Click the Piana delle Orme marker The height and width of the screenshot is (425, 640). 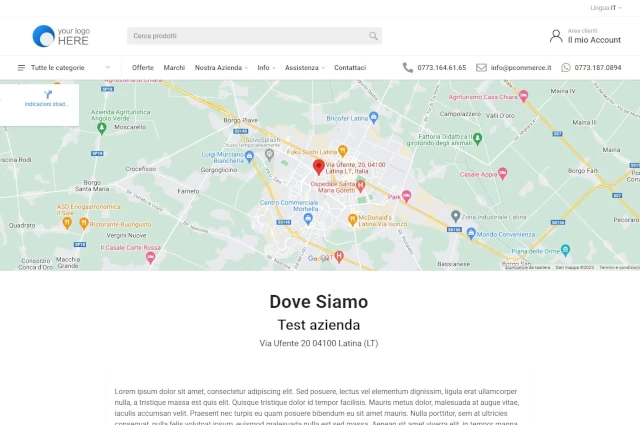565,249
